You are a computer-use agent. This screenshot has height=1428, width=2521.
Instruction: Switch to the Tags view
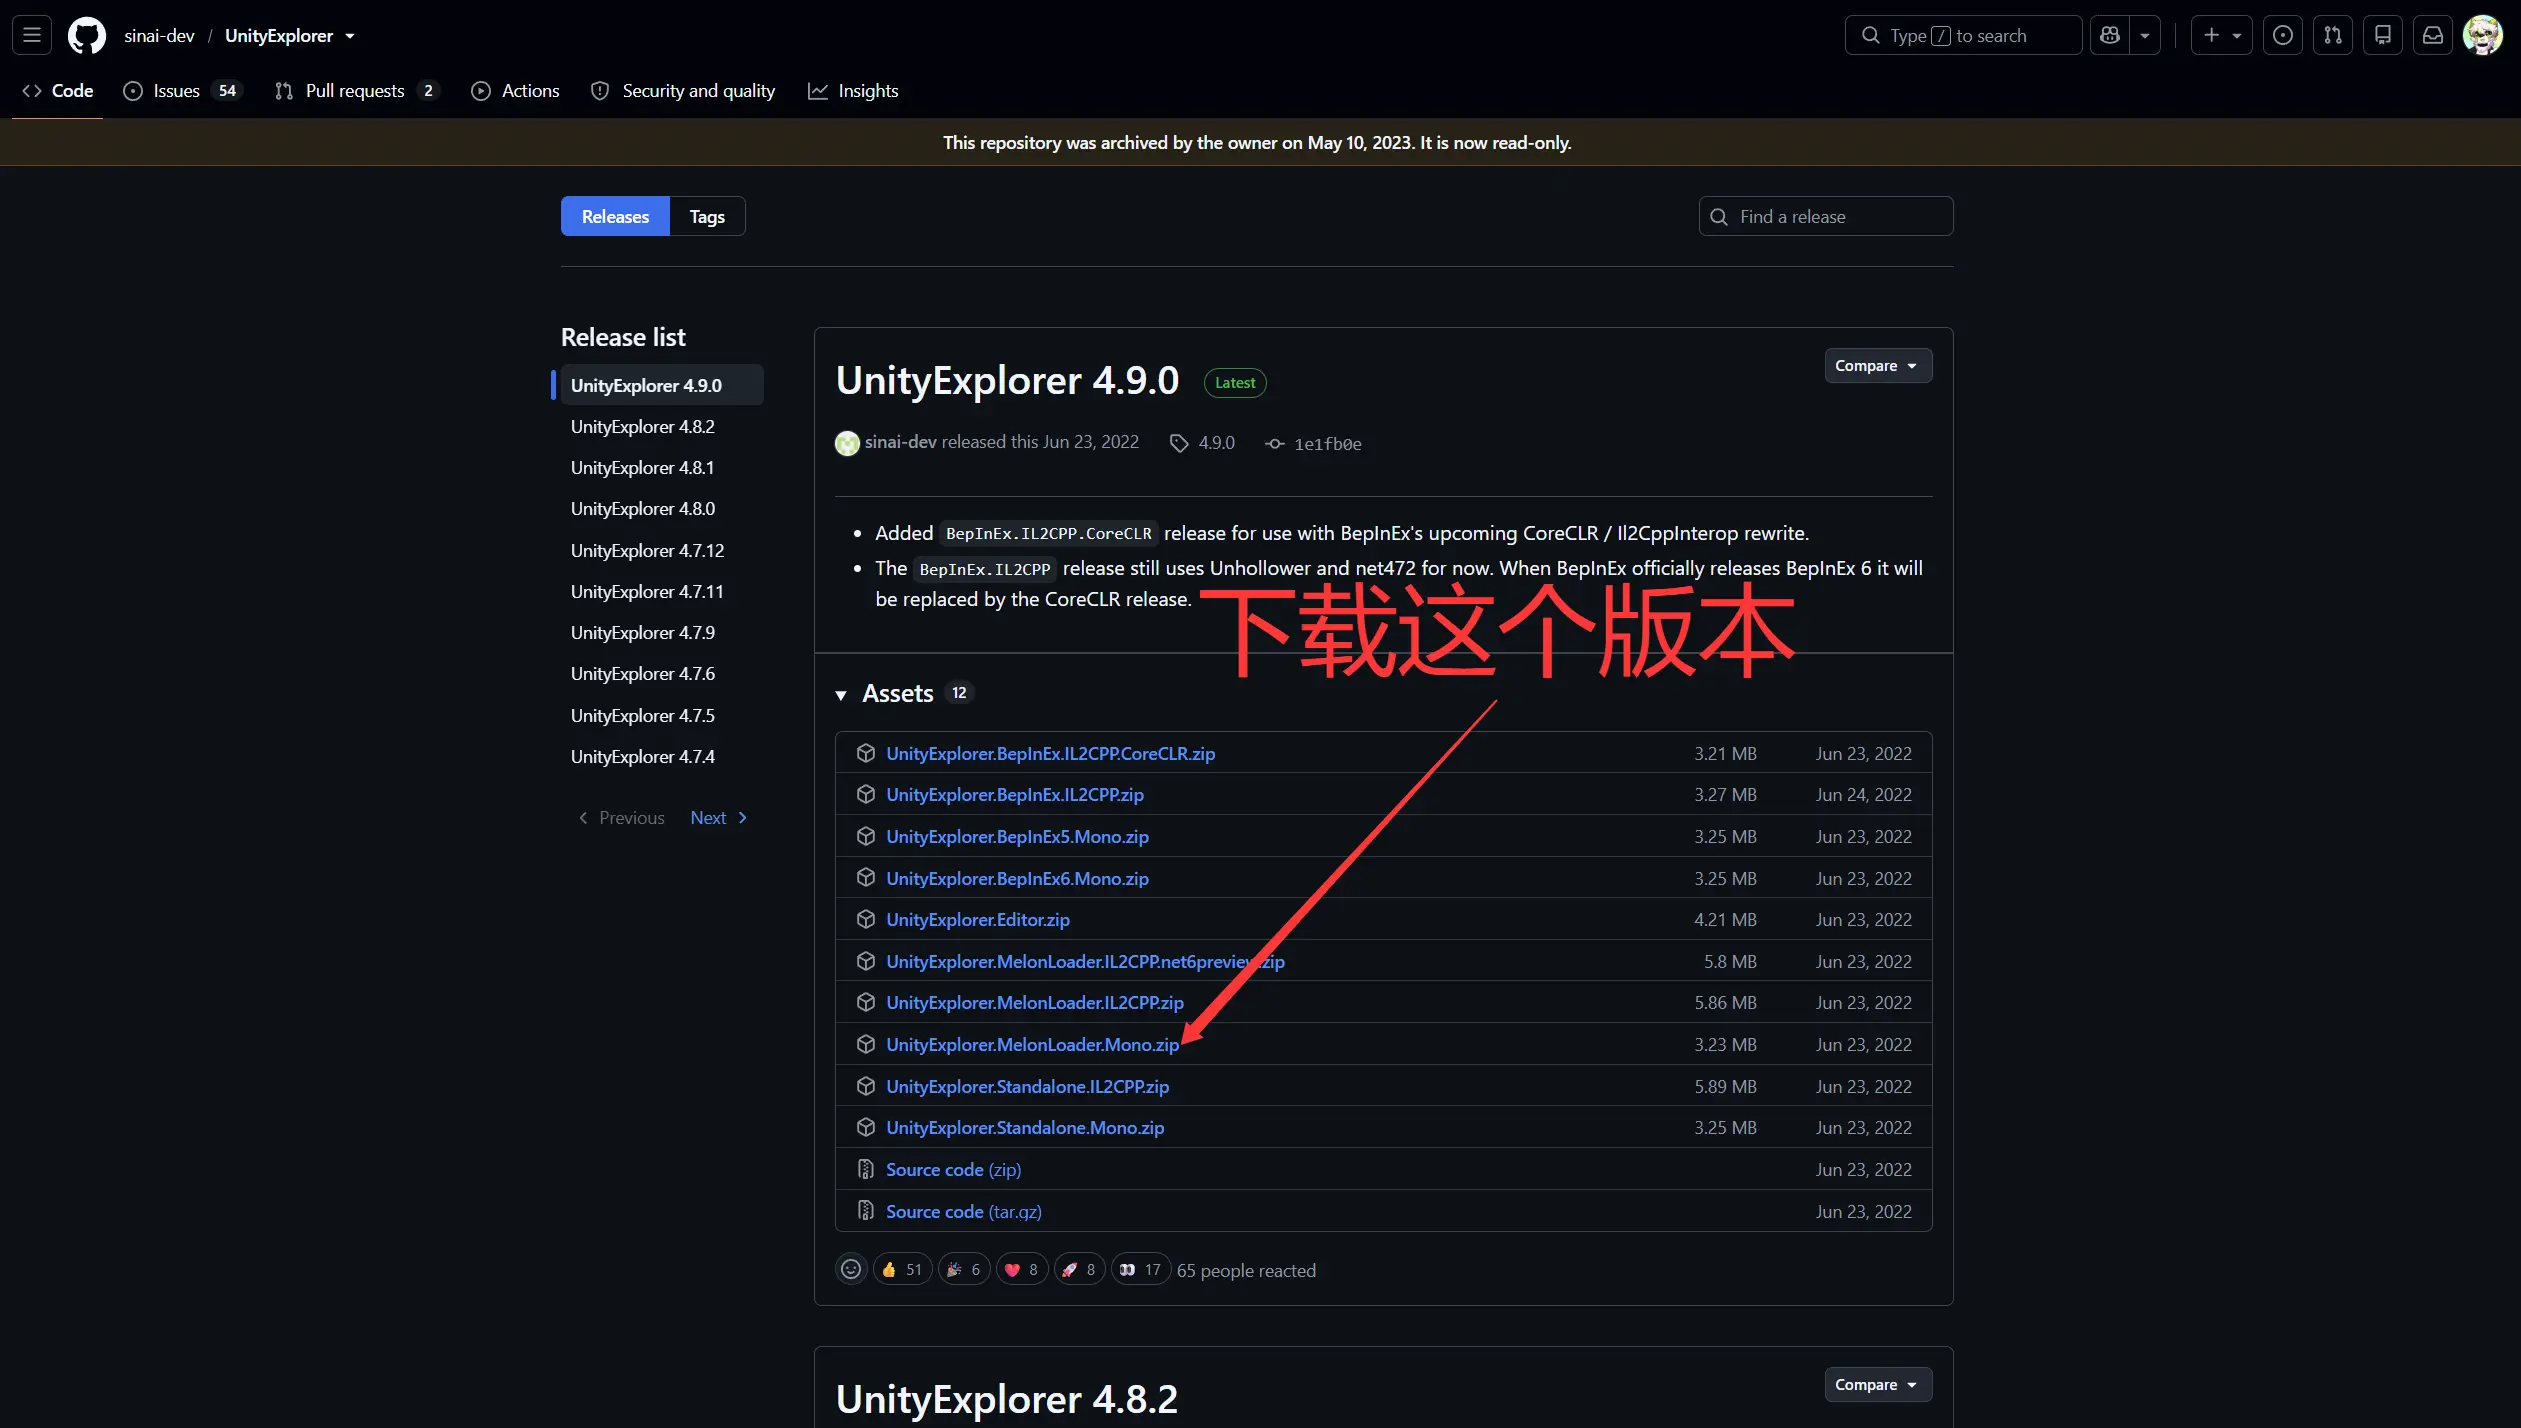click(x=707, y=217)
